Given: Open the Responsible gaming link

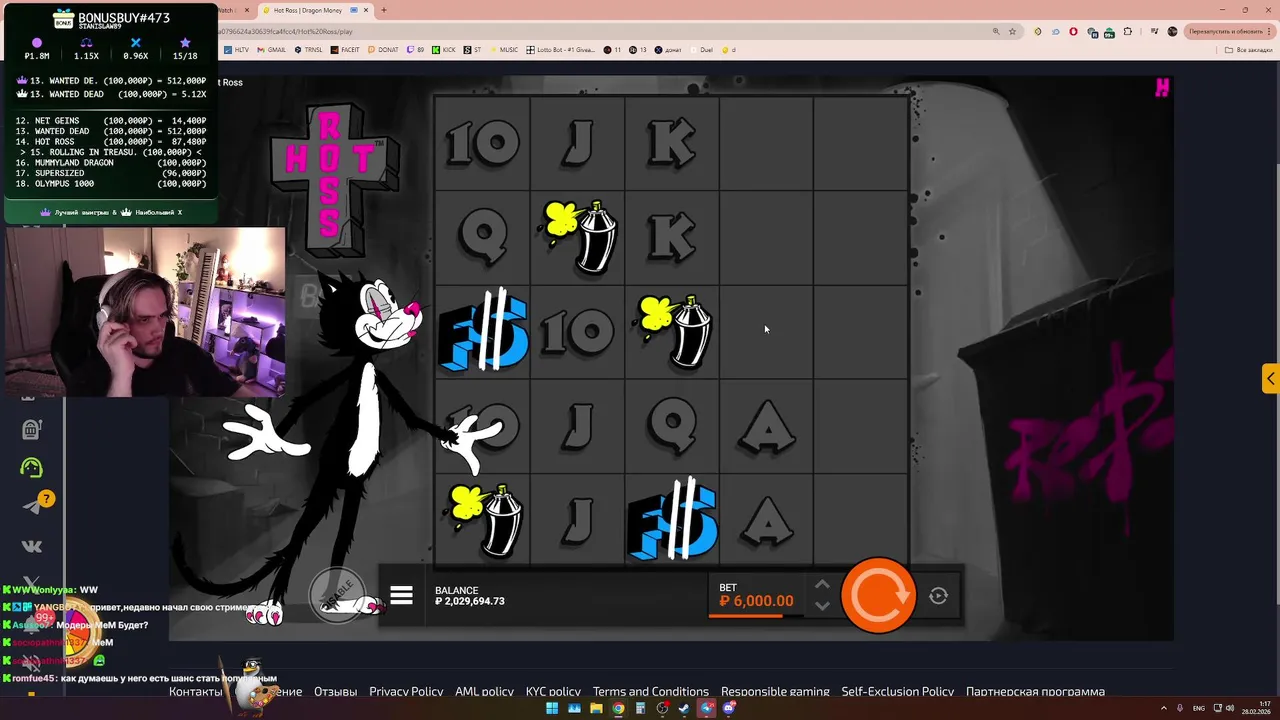Looking at the screenshot, I should point(775,692).
